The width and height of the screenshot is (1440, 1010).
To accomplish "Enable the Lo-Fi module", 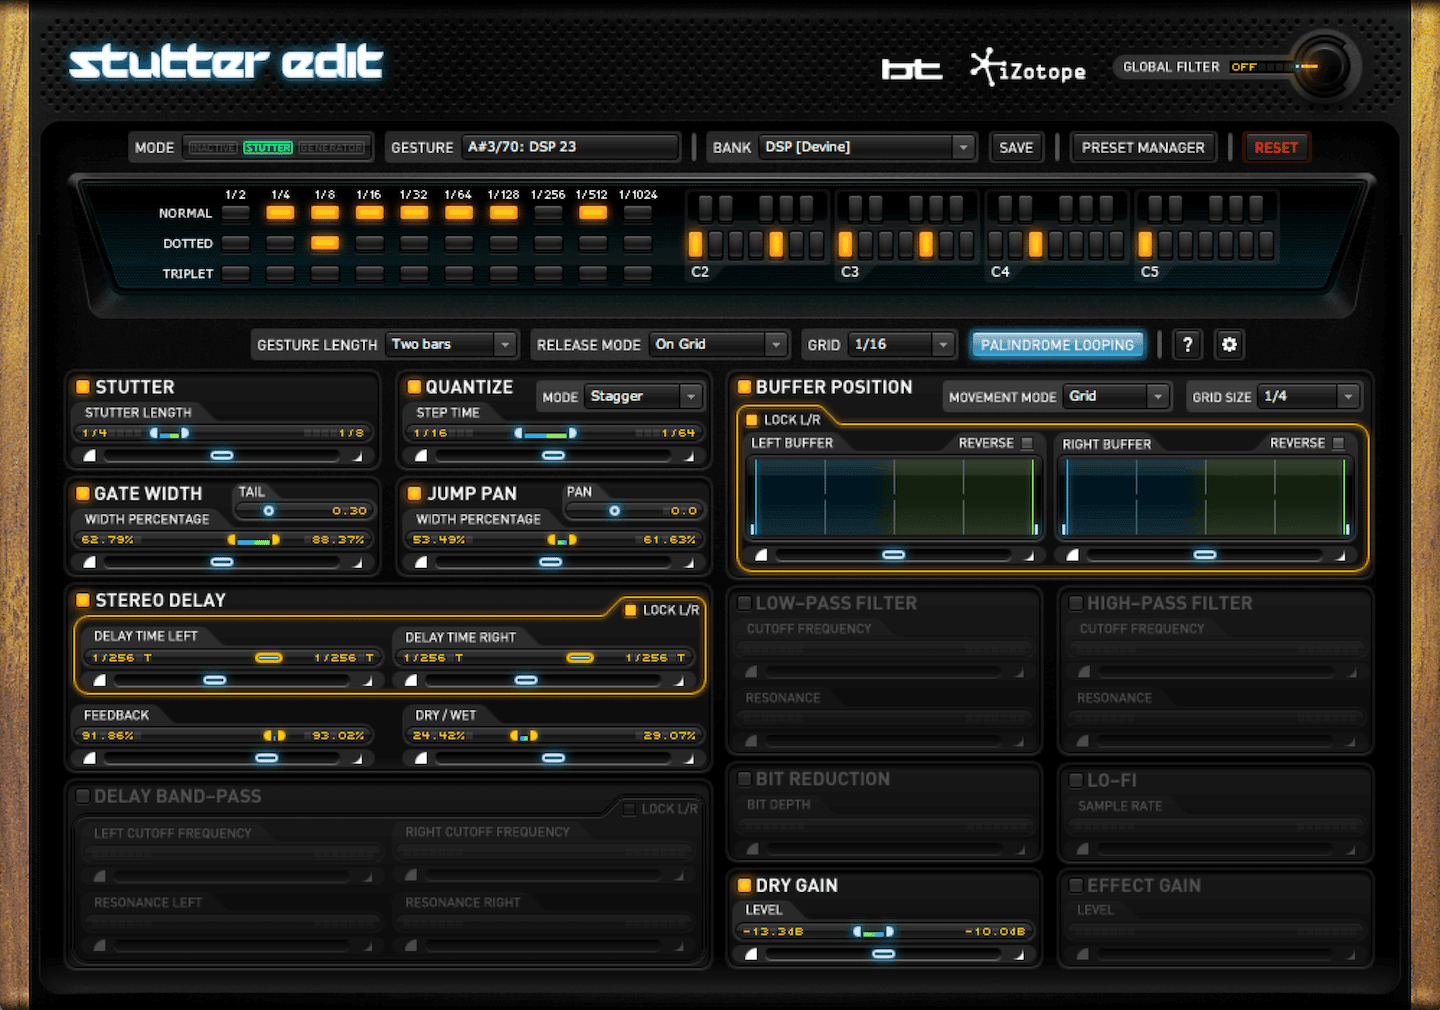I will click(x=1076, y=780).
